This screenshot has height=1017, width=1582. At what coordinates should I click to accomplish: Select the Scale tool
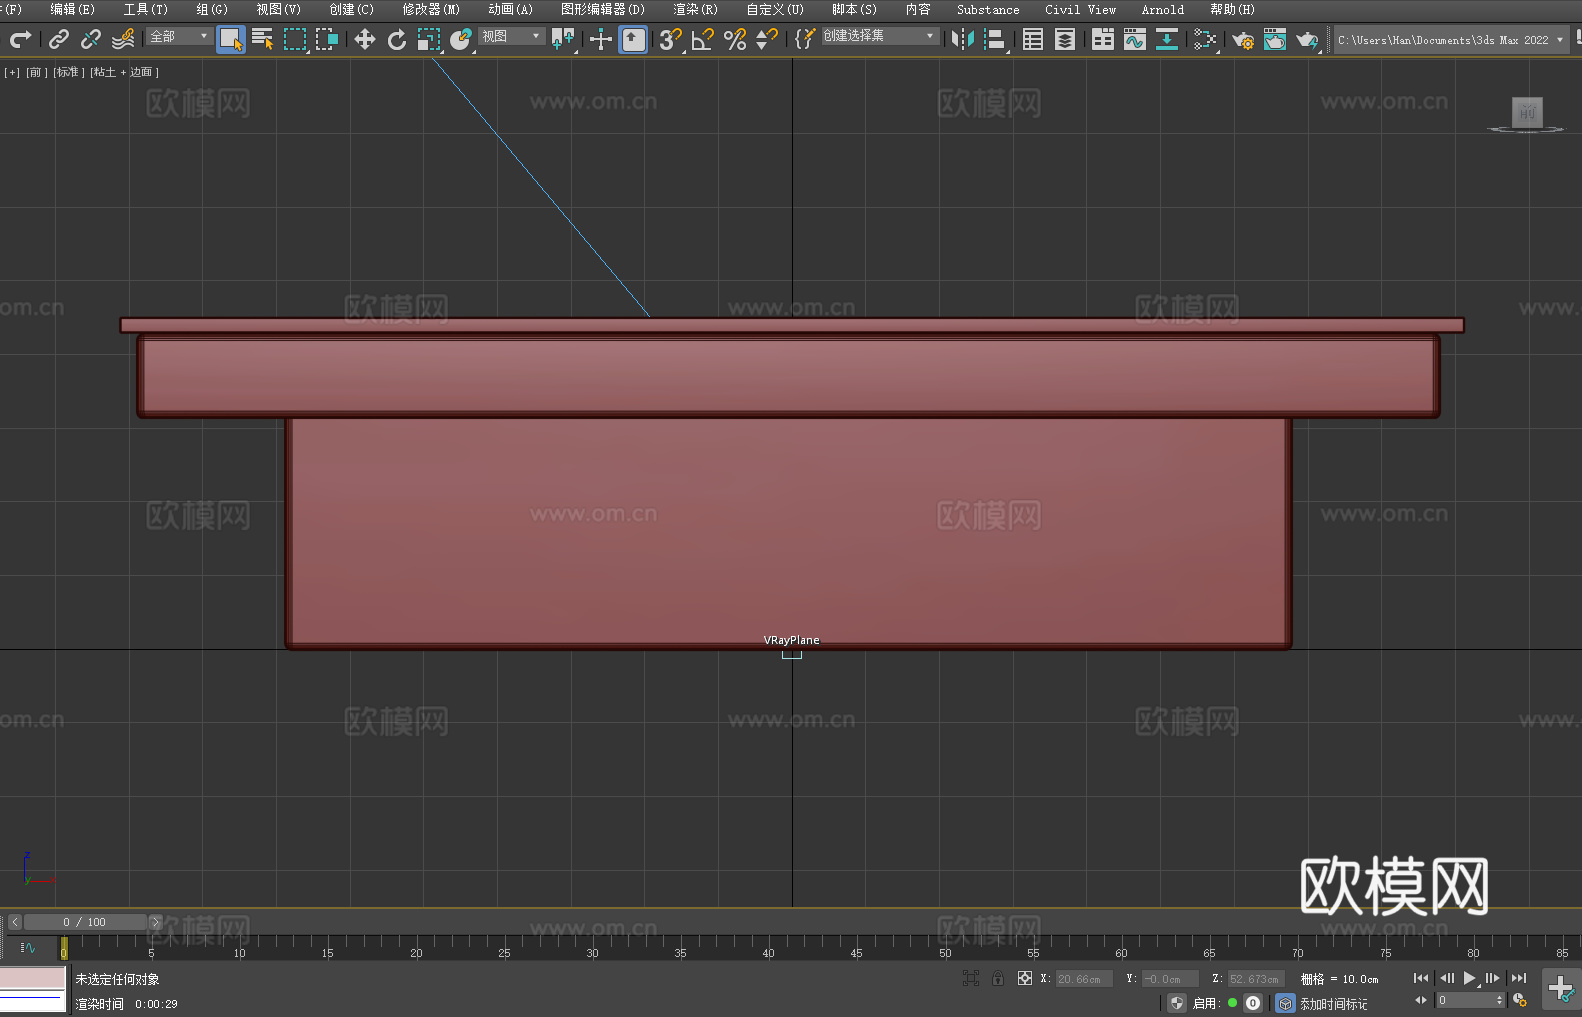pos(429,39)
